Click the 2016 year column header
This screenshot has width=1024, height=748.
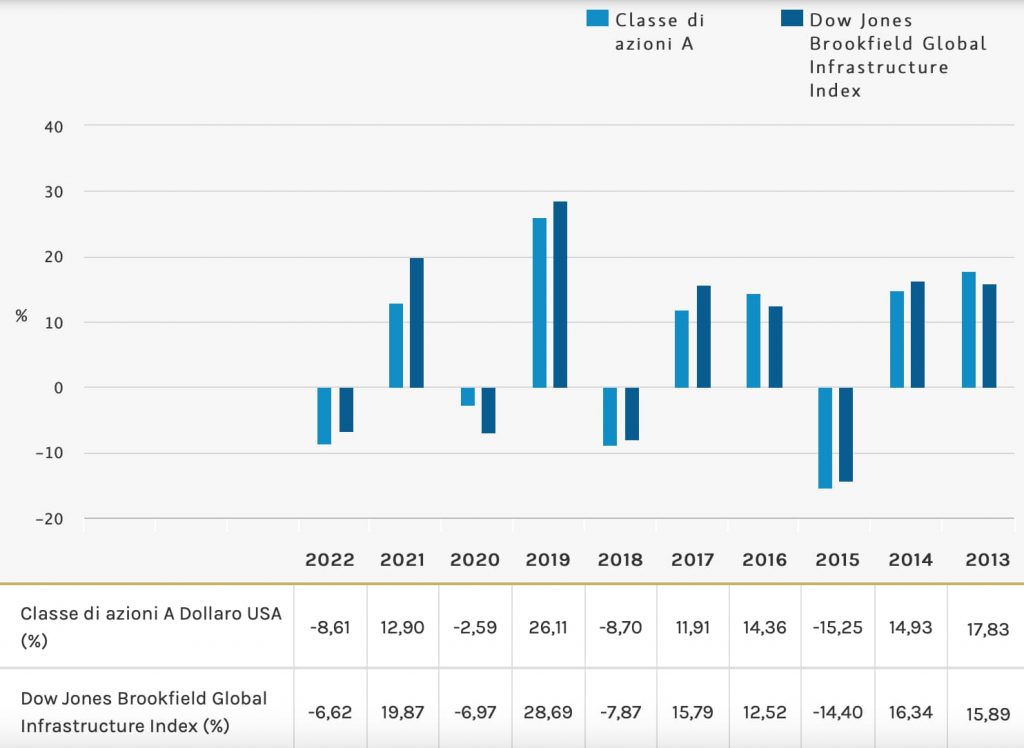[x=764, y=560]
